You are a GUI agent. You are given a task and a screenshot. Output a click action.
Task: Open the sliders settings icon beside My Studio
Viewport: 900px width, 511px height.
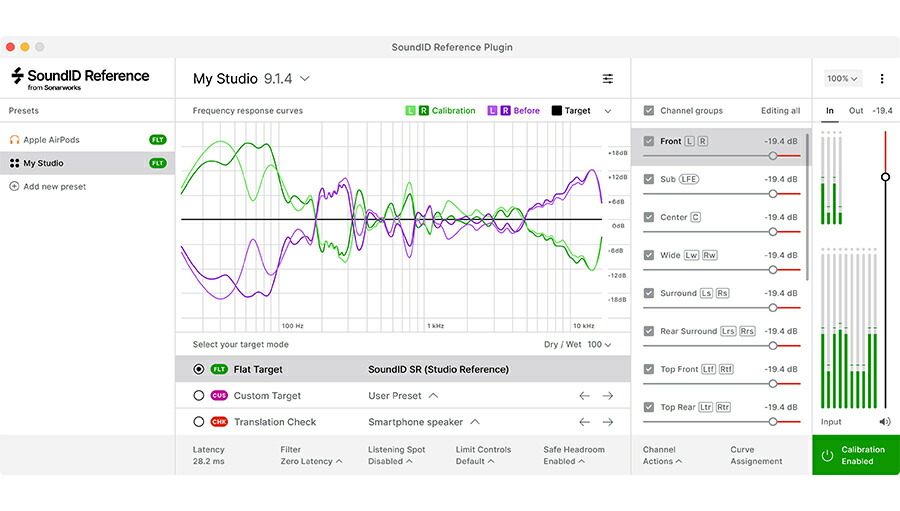pyautogui.click(x=608, y=79)
